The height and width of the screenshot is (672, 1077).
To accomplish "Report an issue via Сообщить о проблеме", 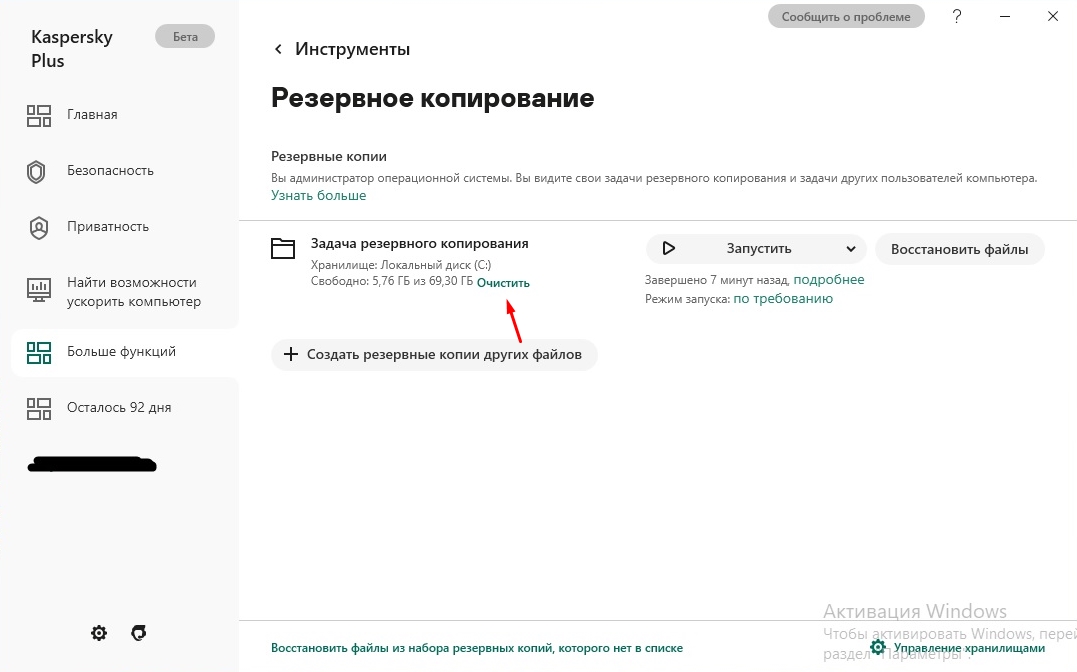I will [x=846, y=16].
